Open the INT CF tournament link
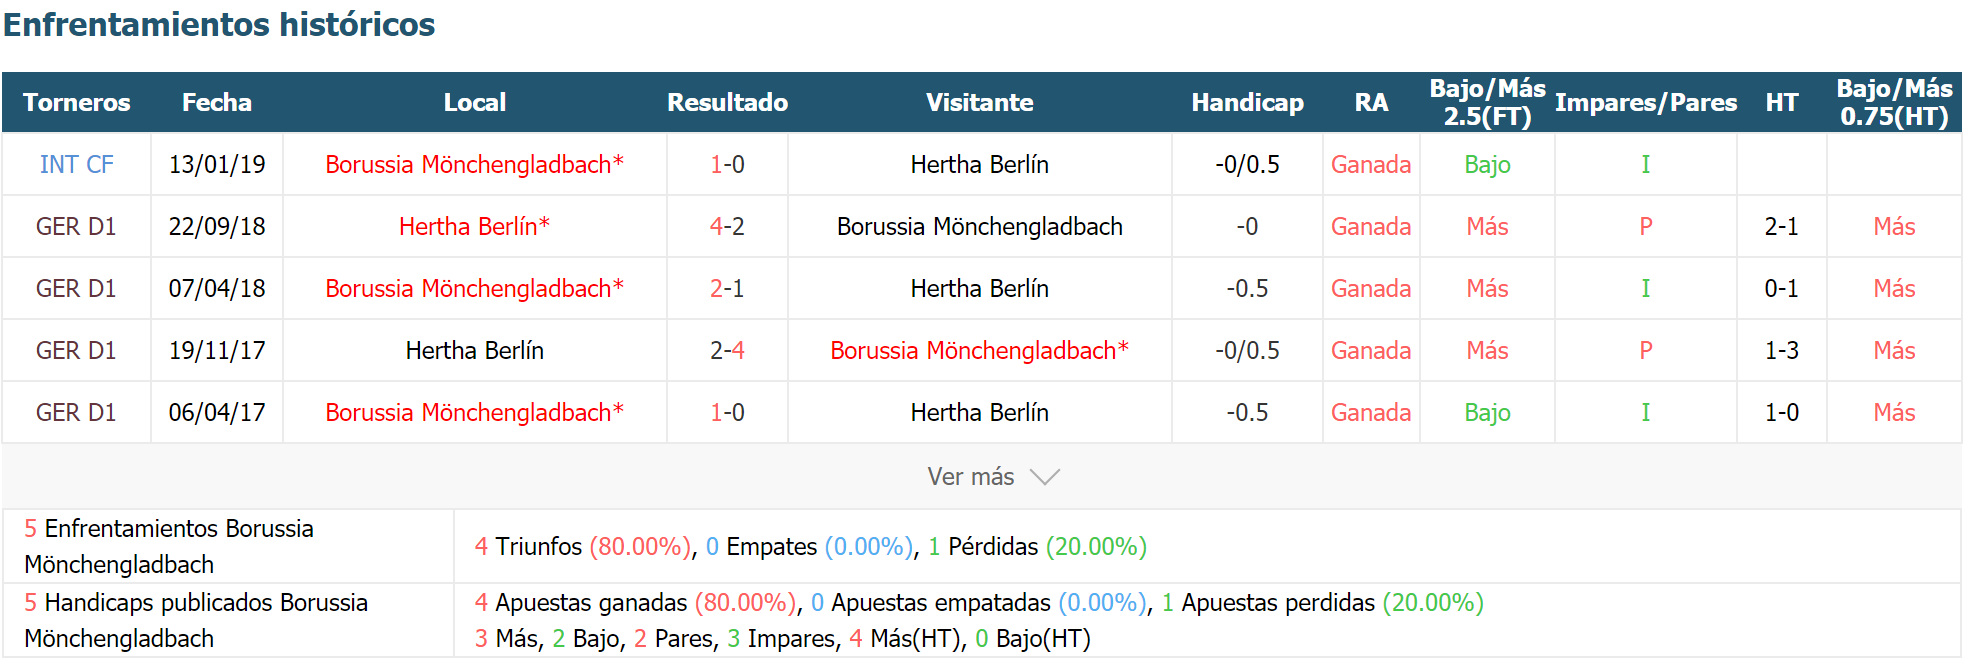1964x660 pixels. coord(76,164)
